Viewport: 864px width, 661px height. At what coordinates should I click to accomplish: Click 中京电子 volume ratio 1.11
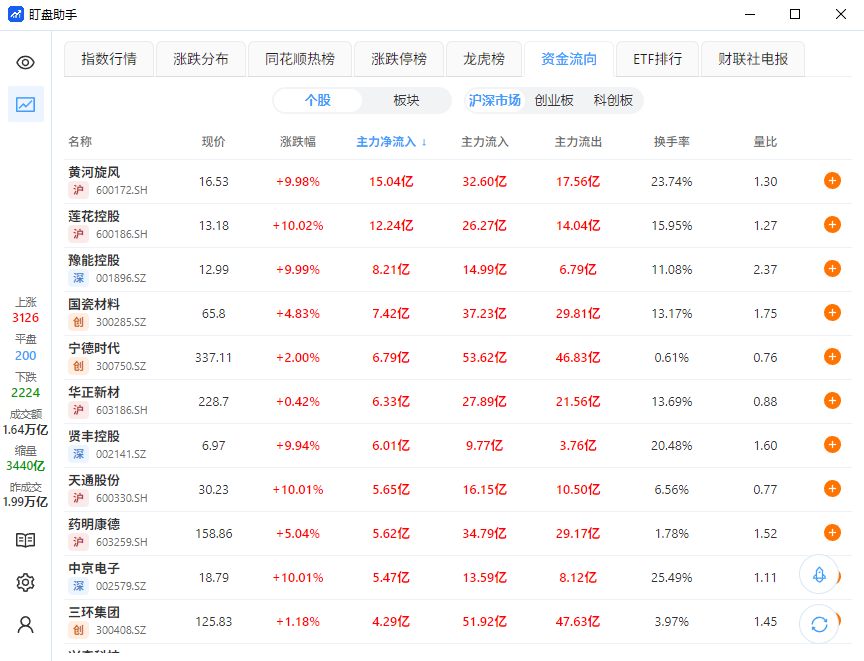(765, 577)
